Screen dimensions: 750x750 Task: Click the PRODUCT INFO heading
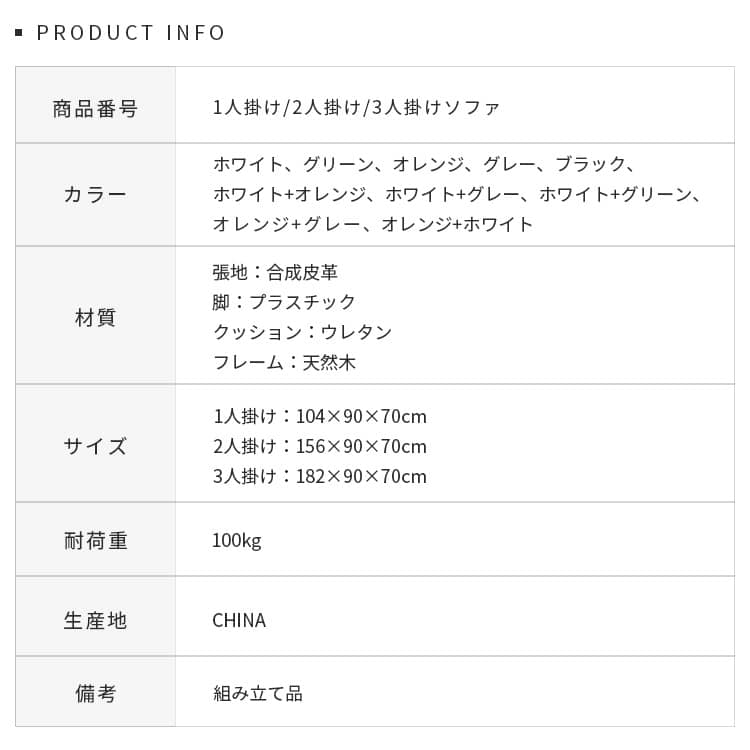[131, 33]
